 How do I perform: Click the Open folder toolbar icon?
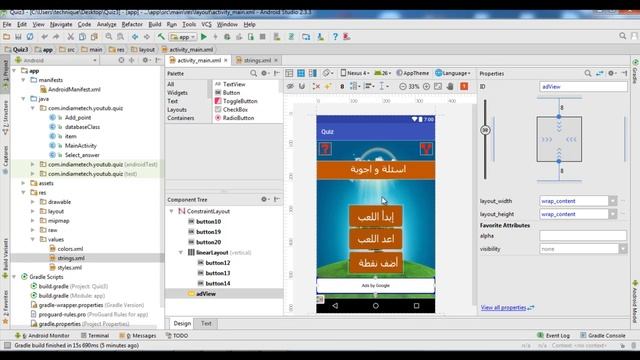click(x=7, y=37)
